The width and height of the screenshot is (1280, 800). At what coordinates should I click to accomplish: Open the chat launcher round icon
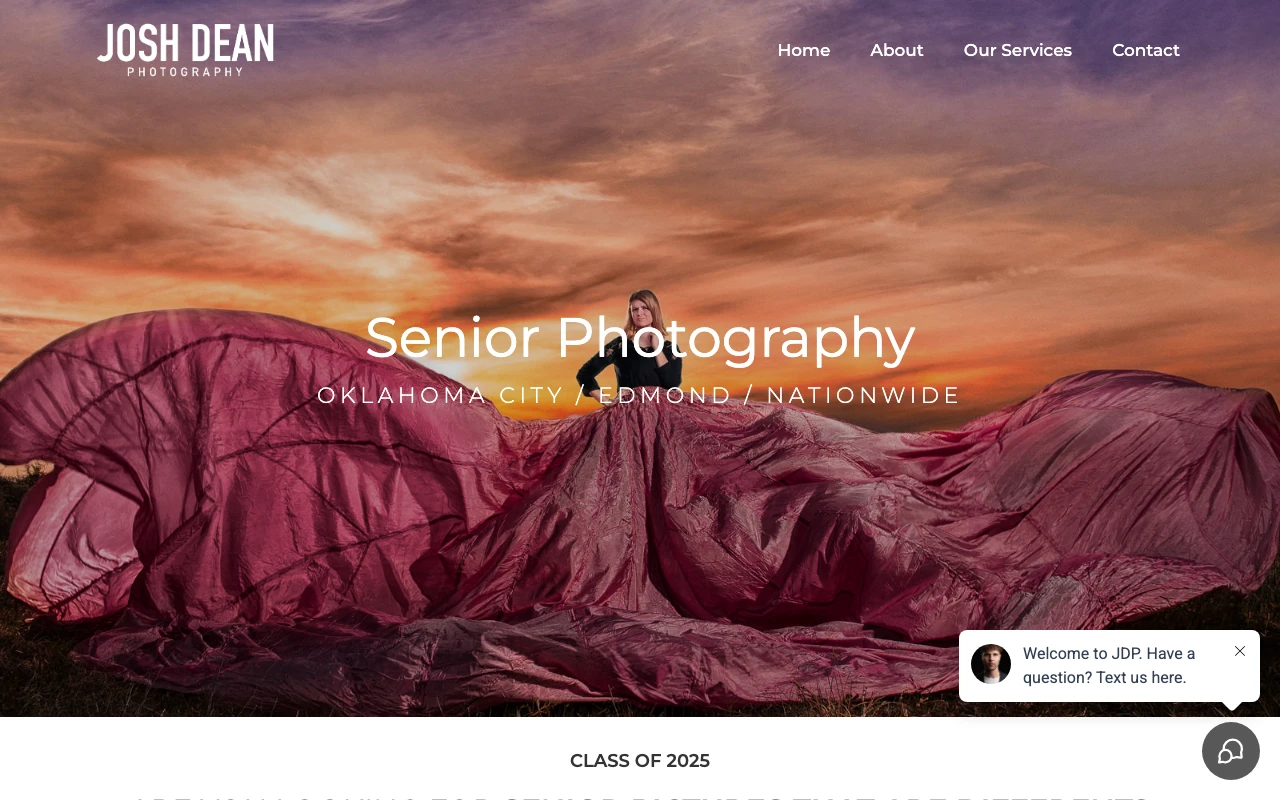coord(1231,751)
